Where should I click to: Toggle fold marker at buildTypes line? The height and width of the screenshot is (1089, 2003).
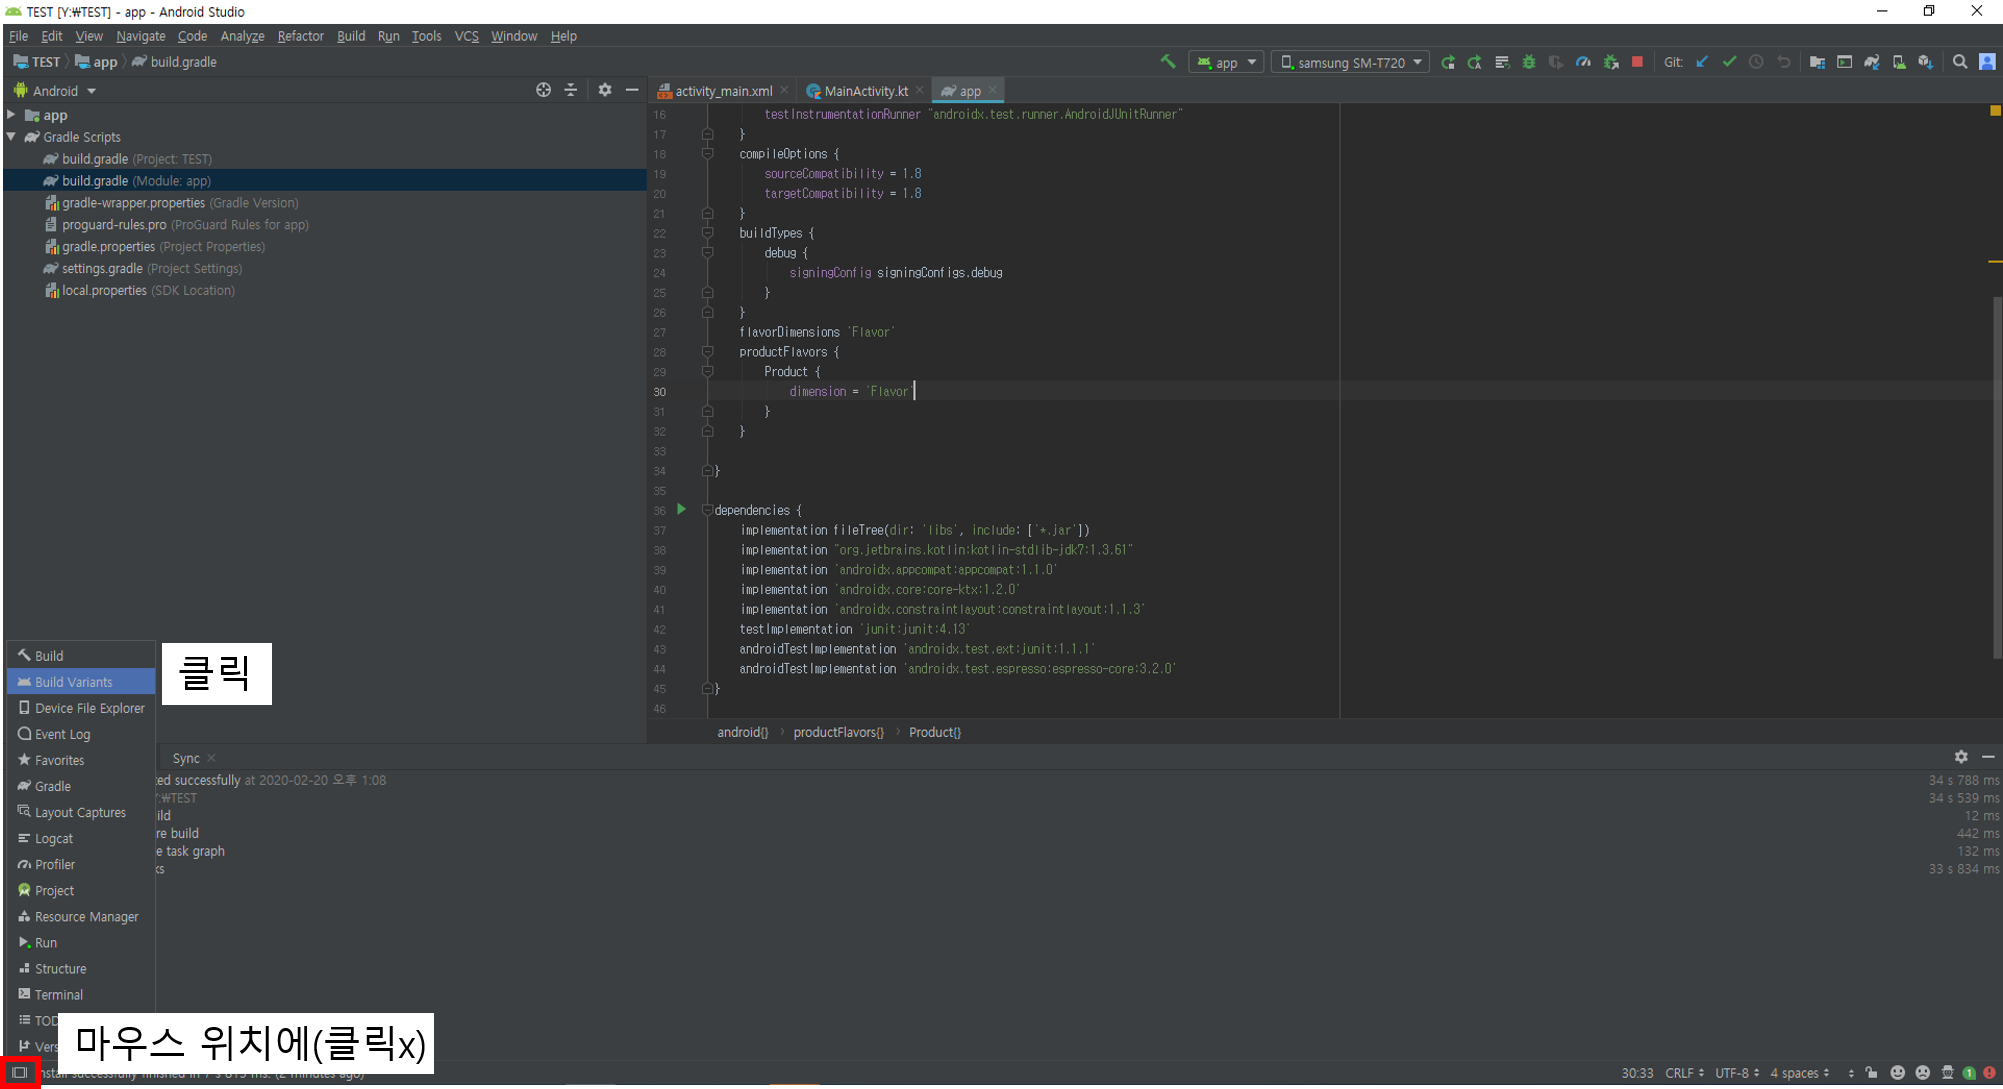tap(707, 233)
